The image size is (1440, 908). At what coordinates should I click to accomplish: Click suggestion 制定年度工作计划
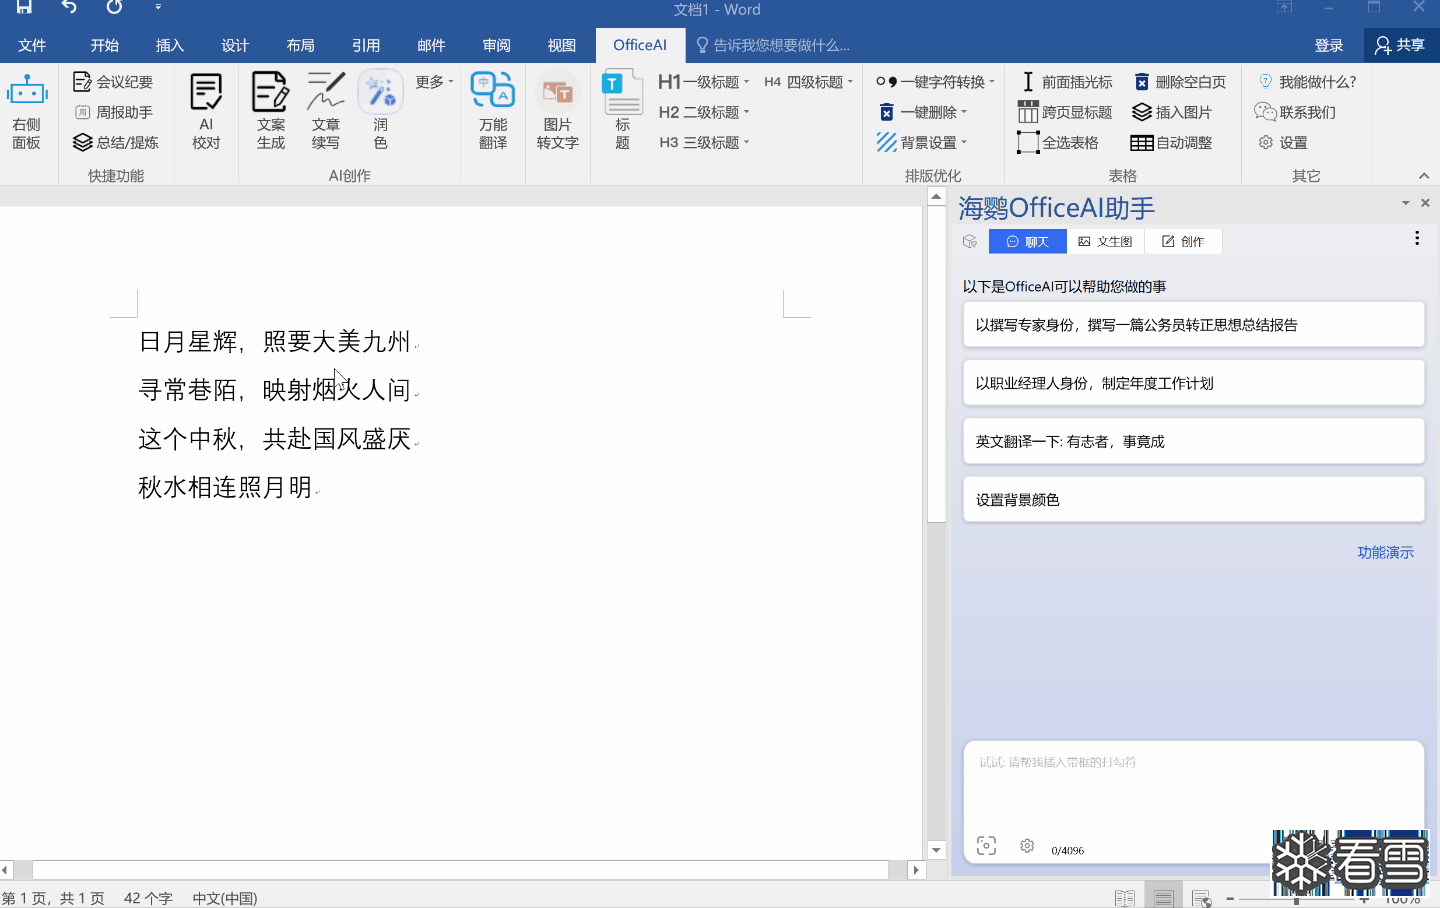pos(1193,383)
